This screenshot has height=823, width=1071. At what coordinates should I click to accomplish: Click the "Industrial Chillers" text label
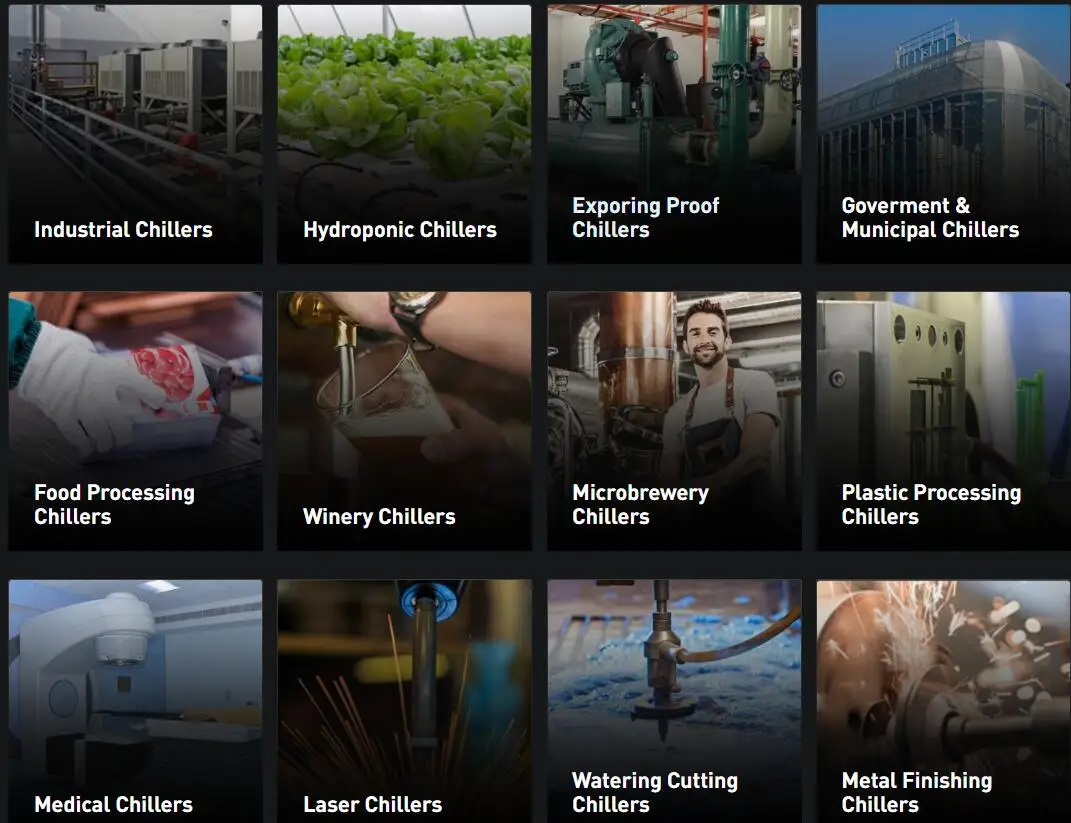[x=124, y=229]
